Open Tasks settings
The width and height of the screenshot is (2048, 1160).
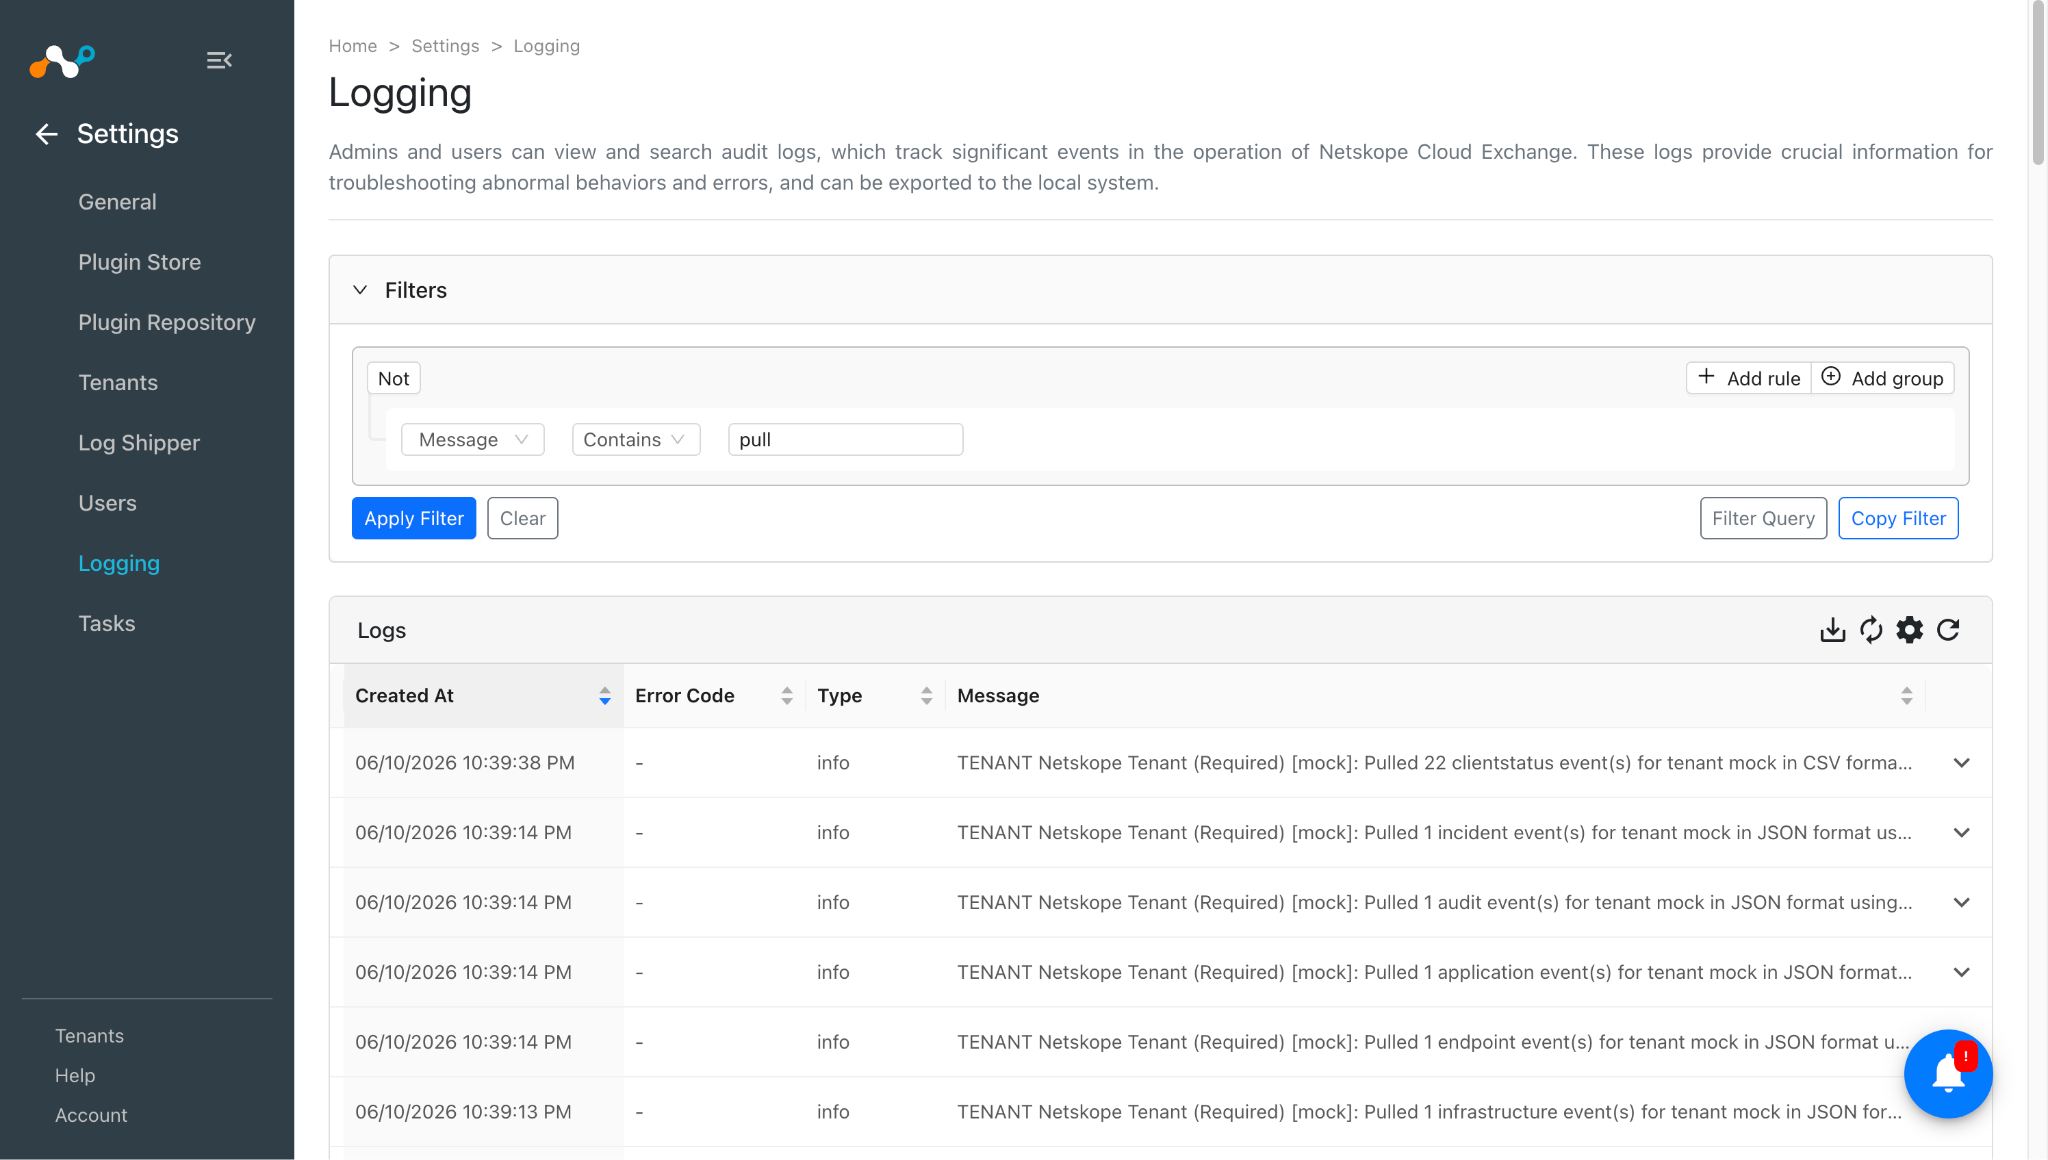click(x=107, y=624)
